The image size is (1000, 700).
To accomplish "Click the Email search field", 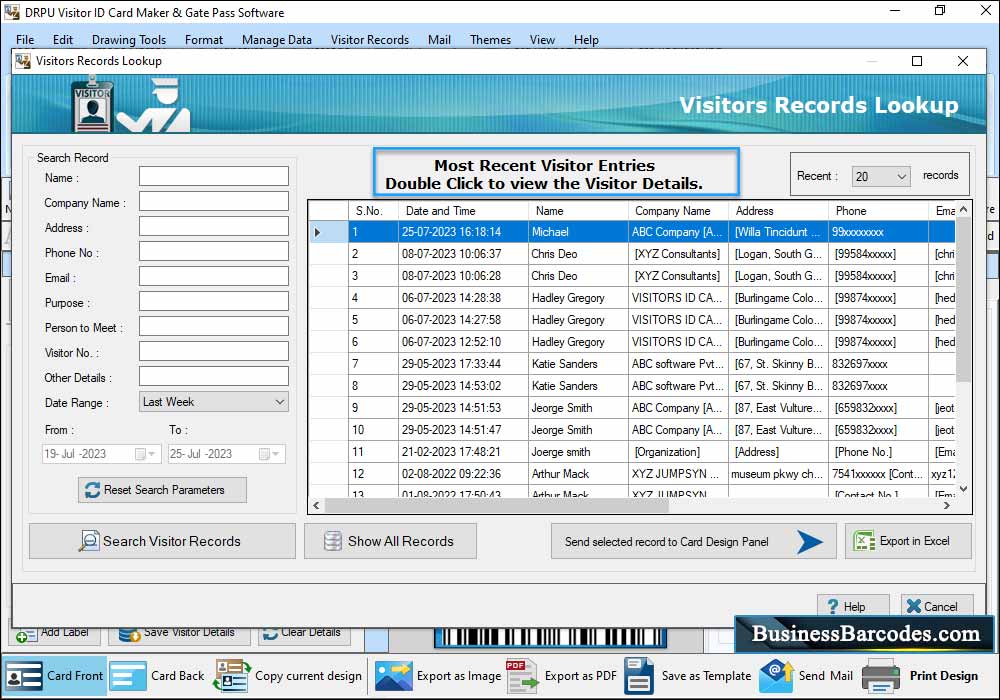I will pyautogui.click(x=214, y=276).
